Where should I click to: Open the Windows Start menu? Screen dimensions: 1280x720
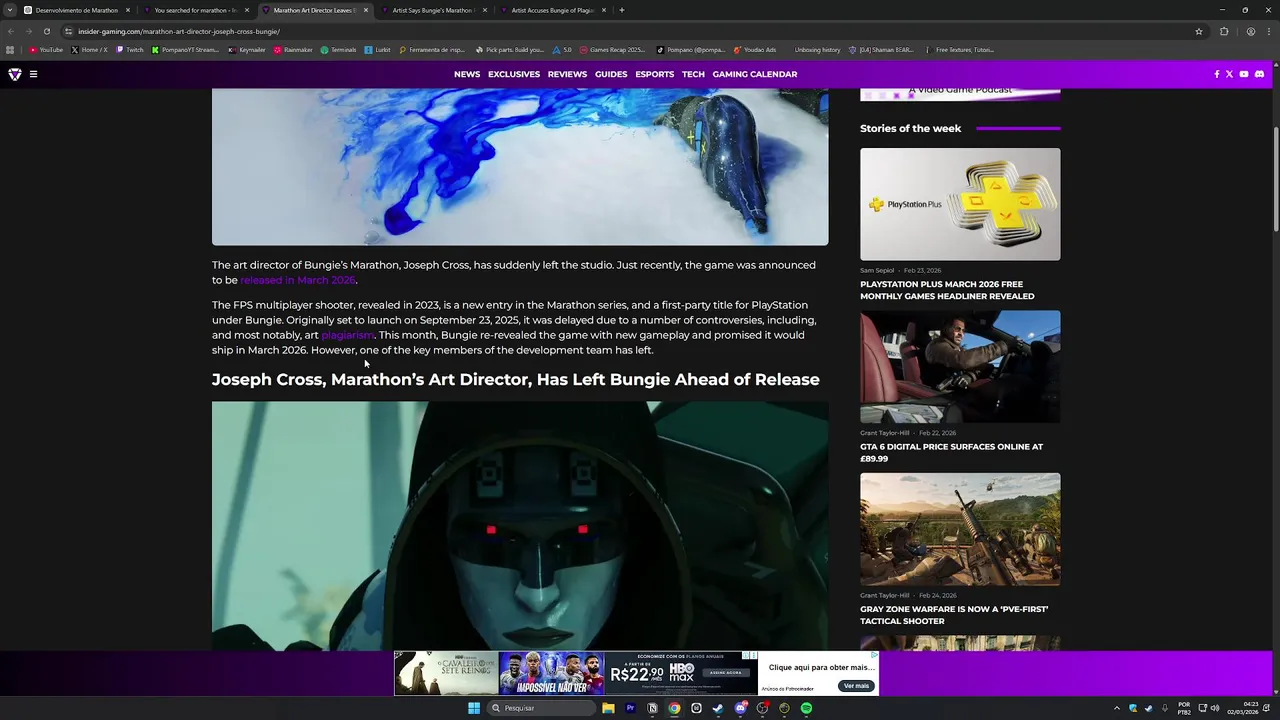[474, 708]
